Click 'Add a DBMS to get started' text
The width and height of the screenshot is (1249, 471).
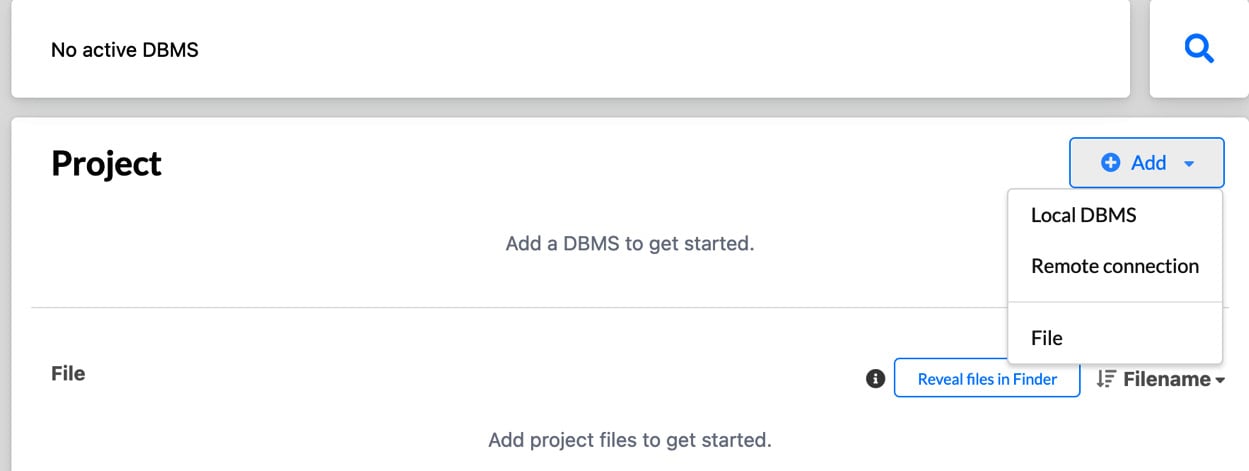click(x=630, y=243)
